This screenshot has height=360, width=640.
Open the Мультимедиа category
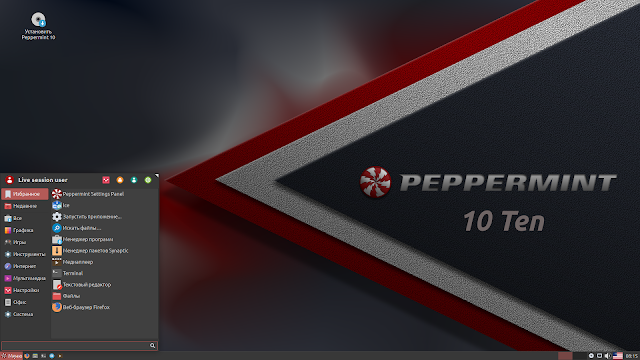pos(25,278)
